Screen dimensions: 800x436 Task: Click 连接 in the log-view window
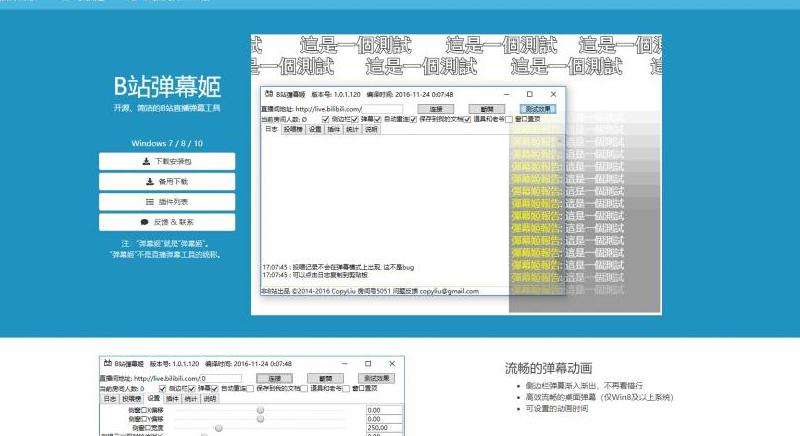pos(436,109)
